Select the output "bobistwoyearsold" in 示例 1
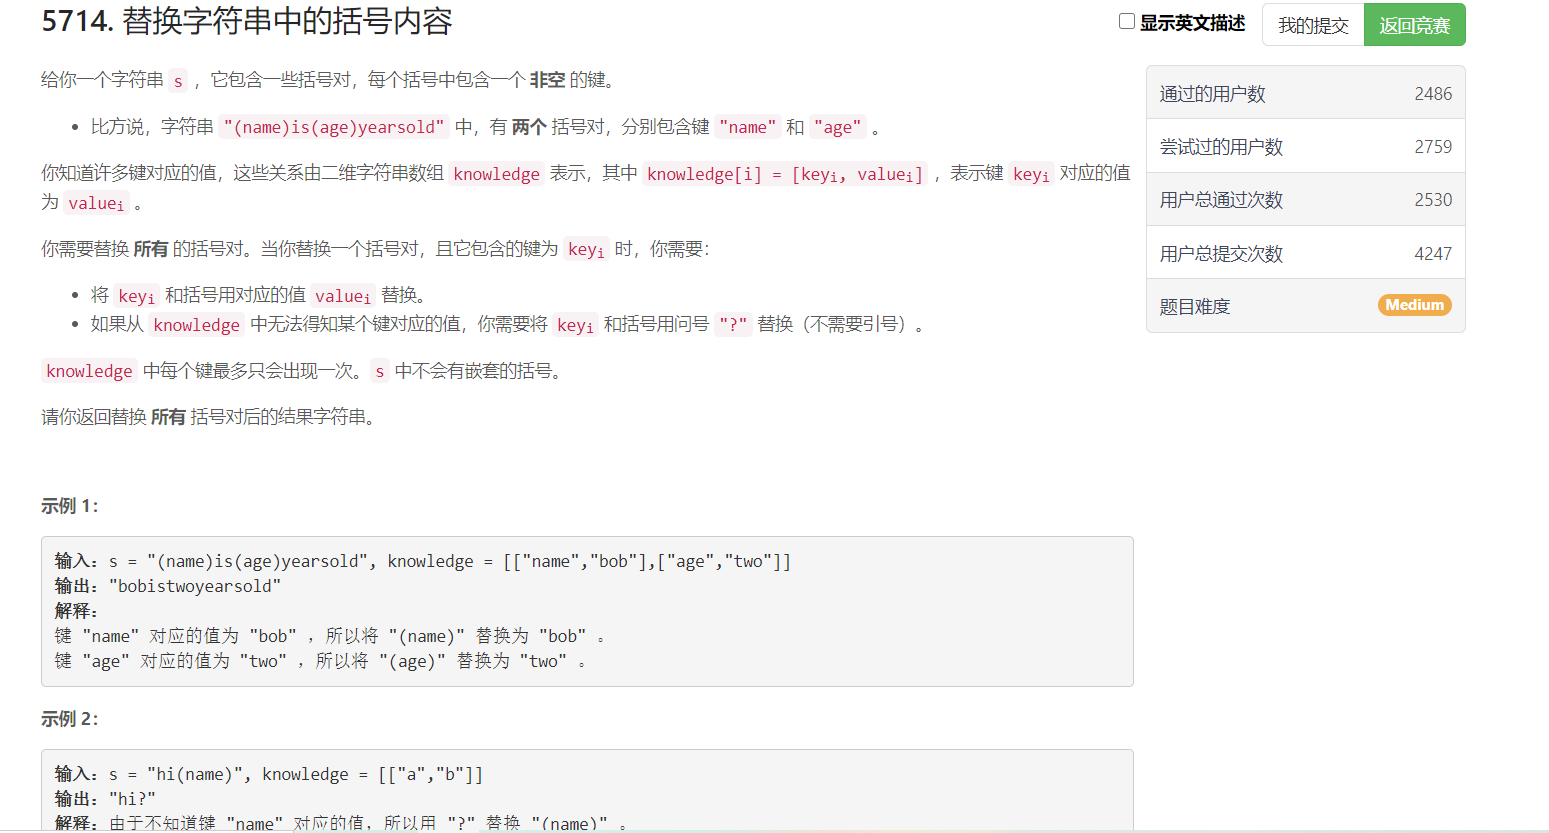The width and height of the screenshot is (1549, 833). pyautogui.click(x=195, y=586)
